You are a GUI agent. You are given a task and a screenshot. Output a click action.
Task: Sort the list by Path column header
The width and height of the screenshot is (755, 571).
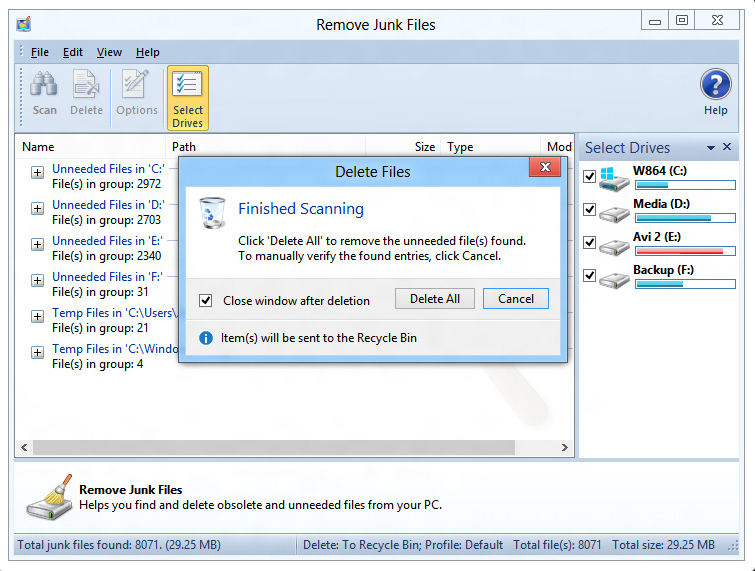(266, 146)
